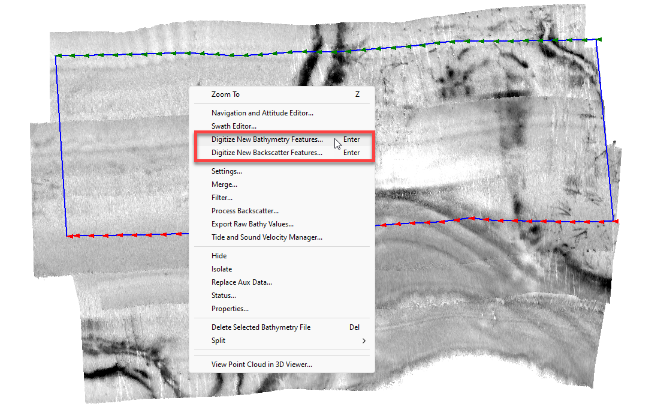Open the Status entry
This screenshot has height=420, width=650.
pos(282,296)
